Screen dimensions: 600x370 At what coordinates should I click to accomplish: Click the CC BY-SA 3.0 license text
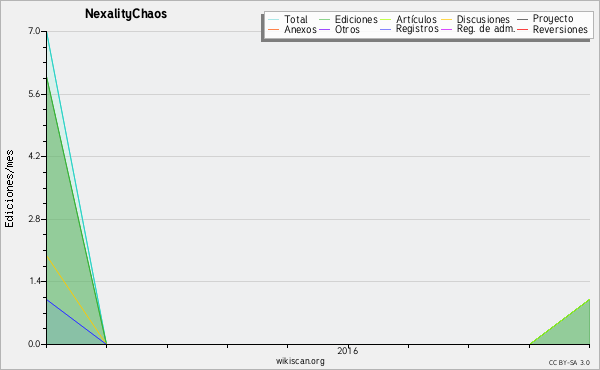pyautogui.click(x=569, y=362)
